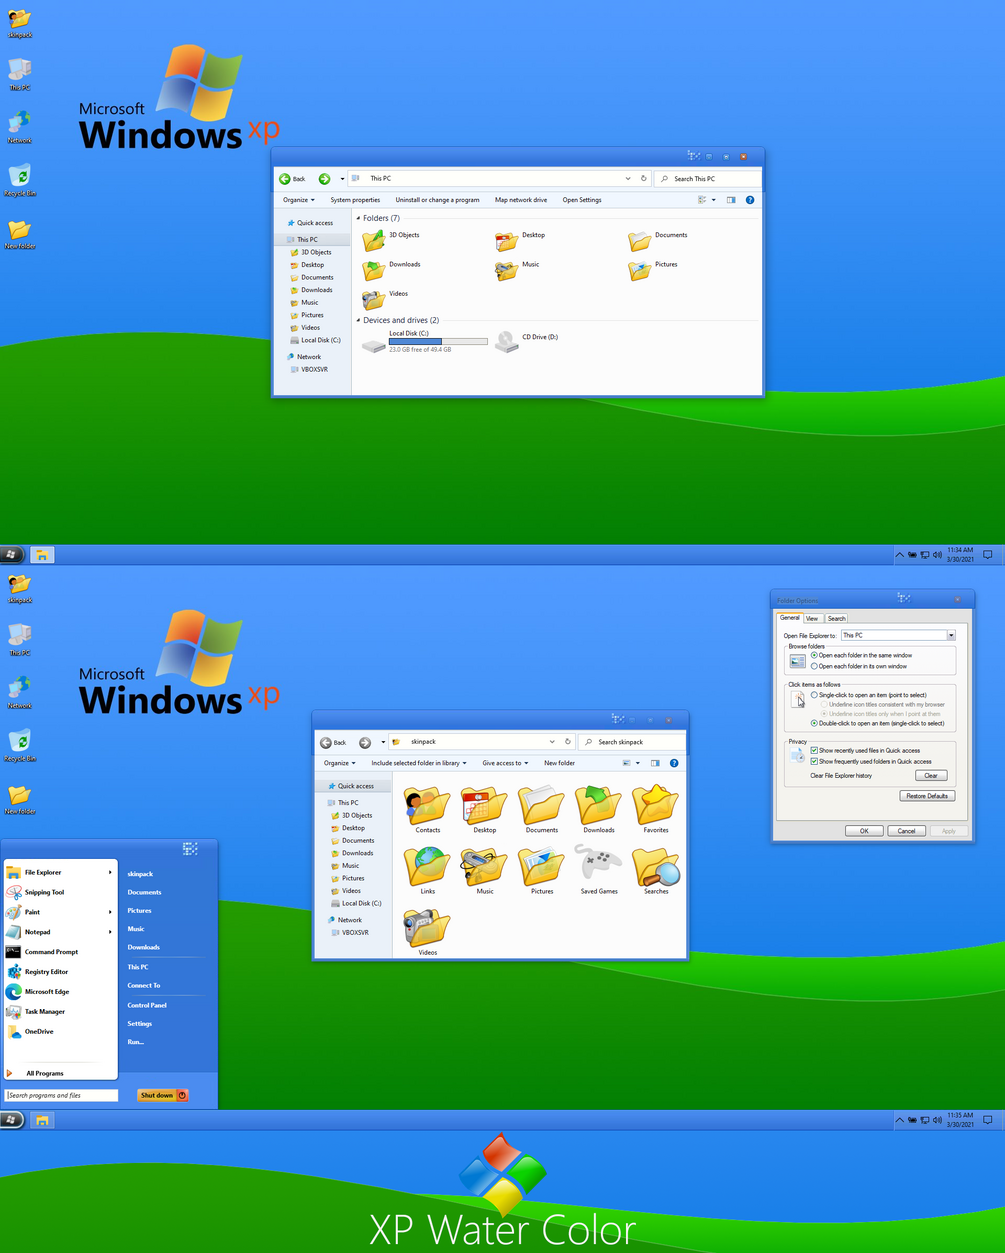Open the large Videos camcorder folder in skinpack

click(x=428, y=932)
